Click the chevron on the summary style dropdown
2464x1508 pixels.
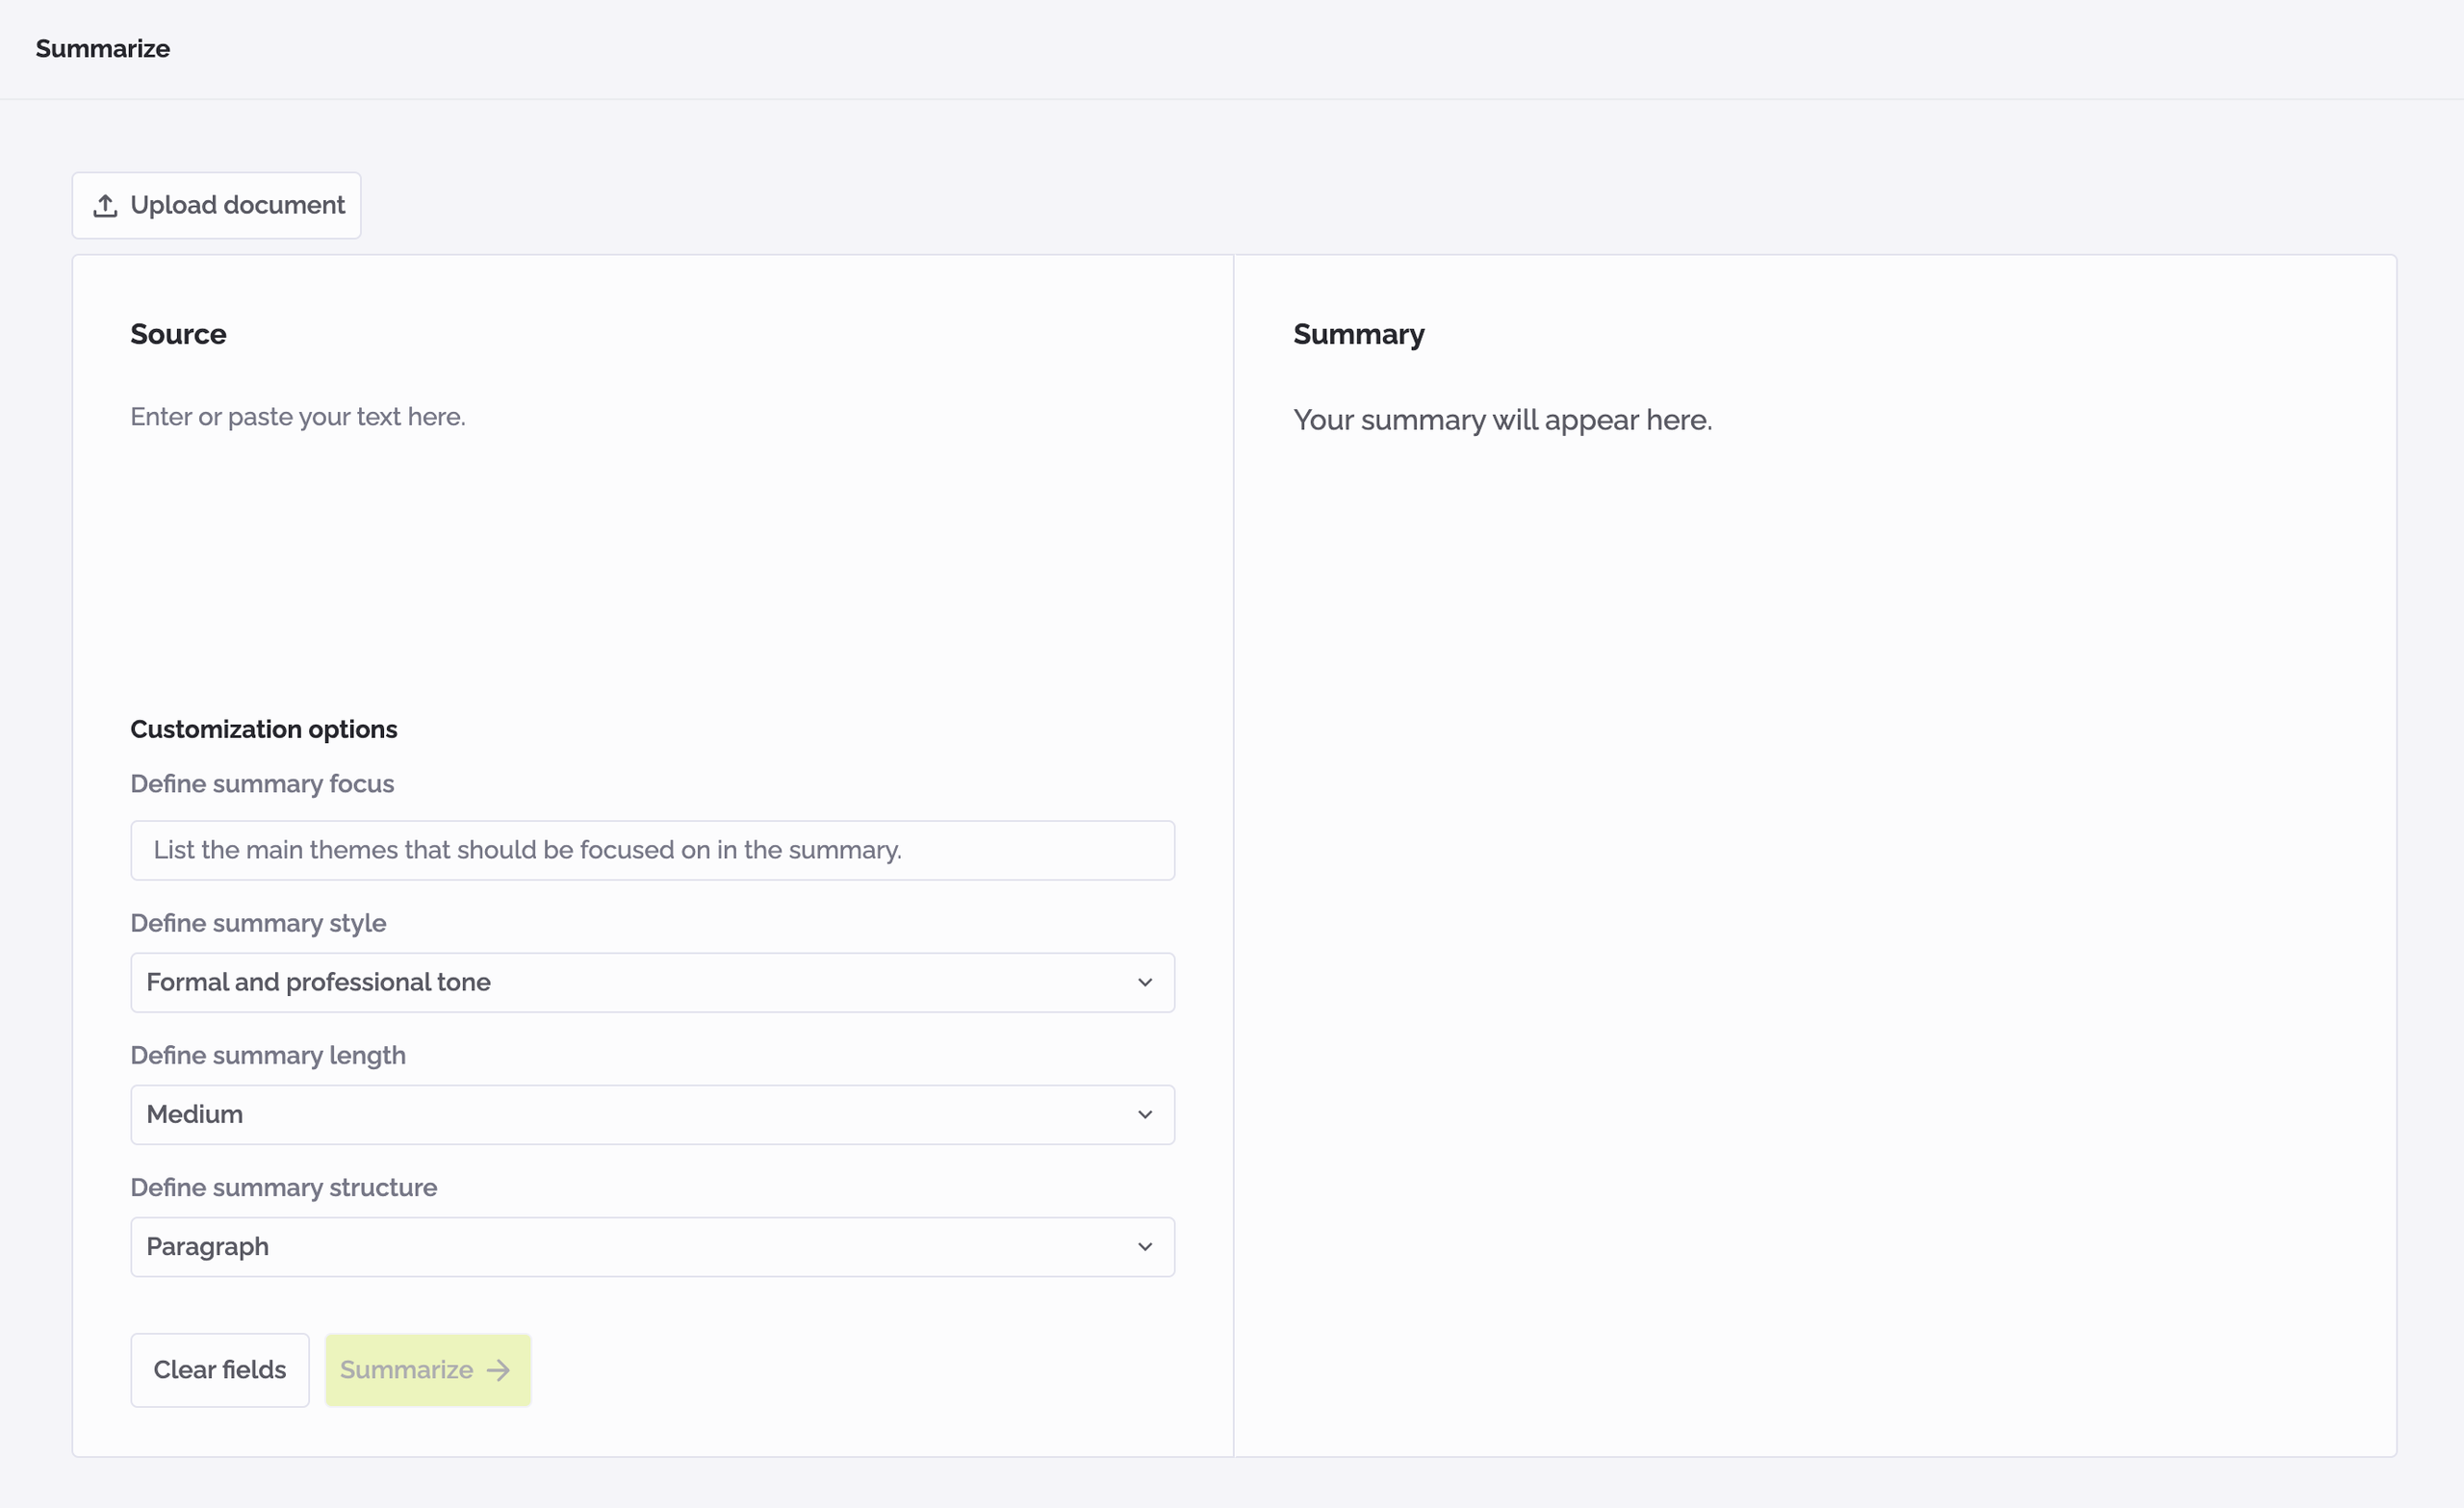[1146, 982]
